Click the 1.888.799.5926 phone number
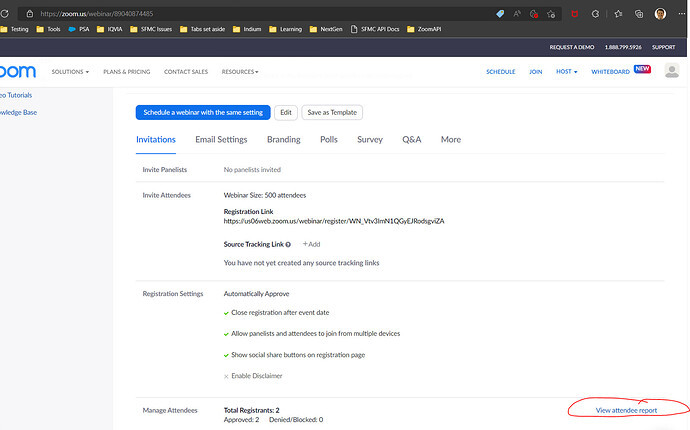This screenshot has height=430, width=690. 623,47
